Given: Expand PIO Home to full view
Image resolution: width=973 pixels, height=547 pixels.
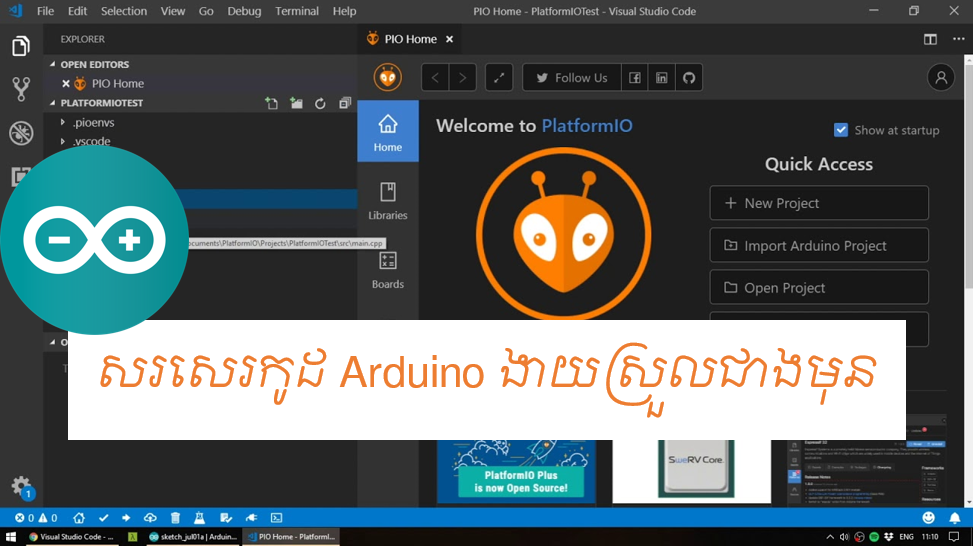Looking at the screenshot, I should (499, 78).
